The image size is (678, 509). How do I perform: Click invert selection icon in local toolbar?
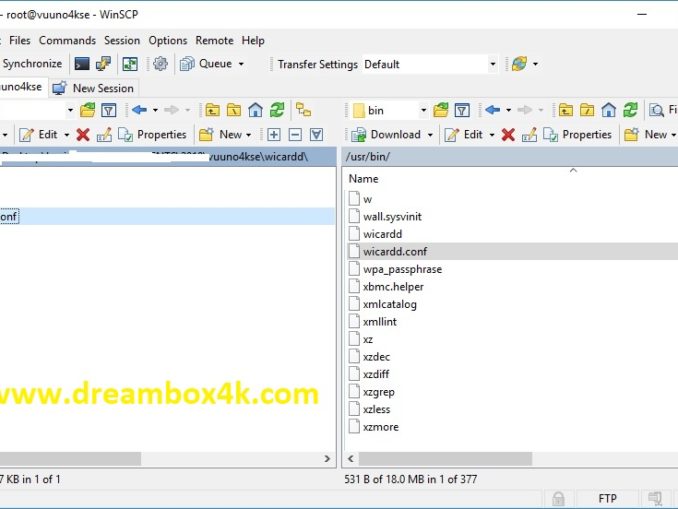tap(317, 134)
